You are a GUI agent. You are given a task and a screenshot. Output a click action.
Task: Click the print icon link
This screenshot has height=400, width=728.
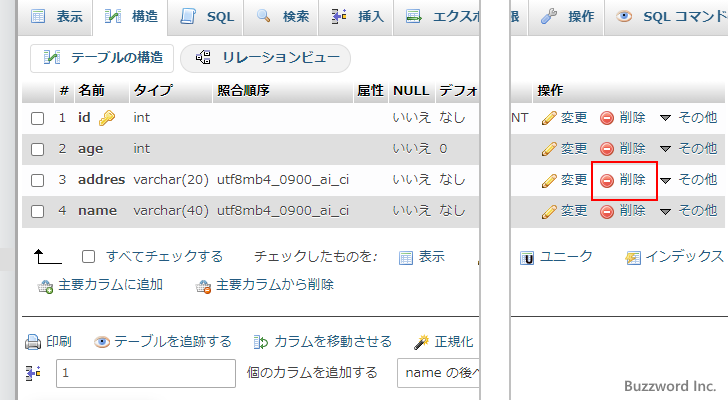[x=33, y=342]
